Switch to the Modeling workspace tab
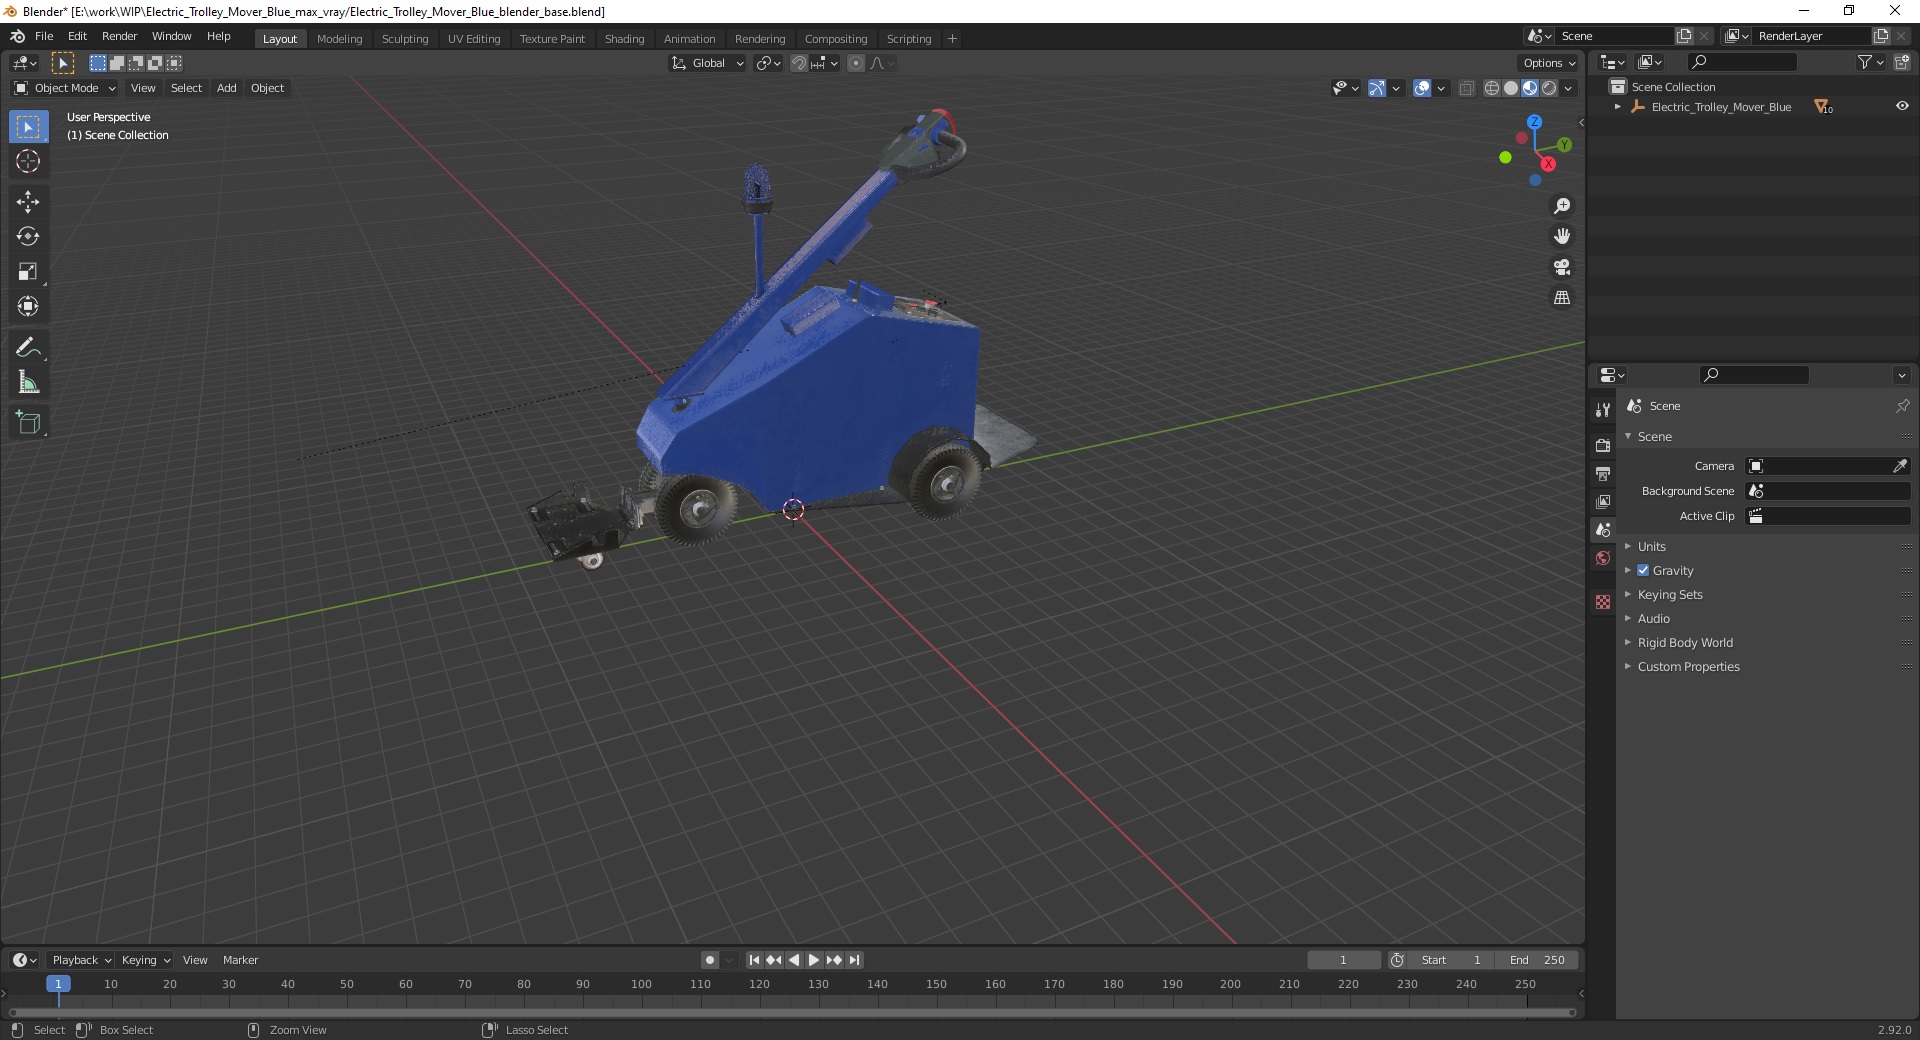 pos(339,39)
